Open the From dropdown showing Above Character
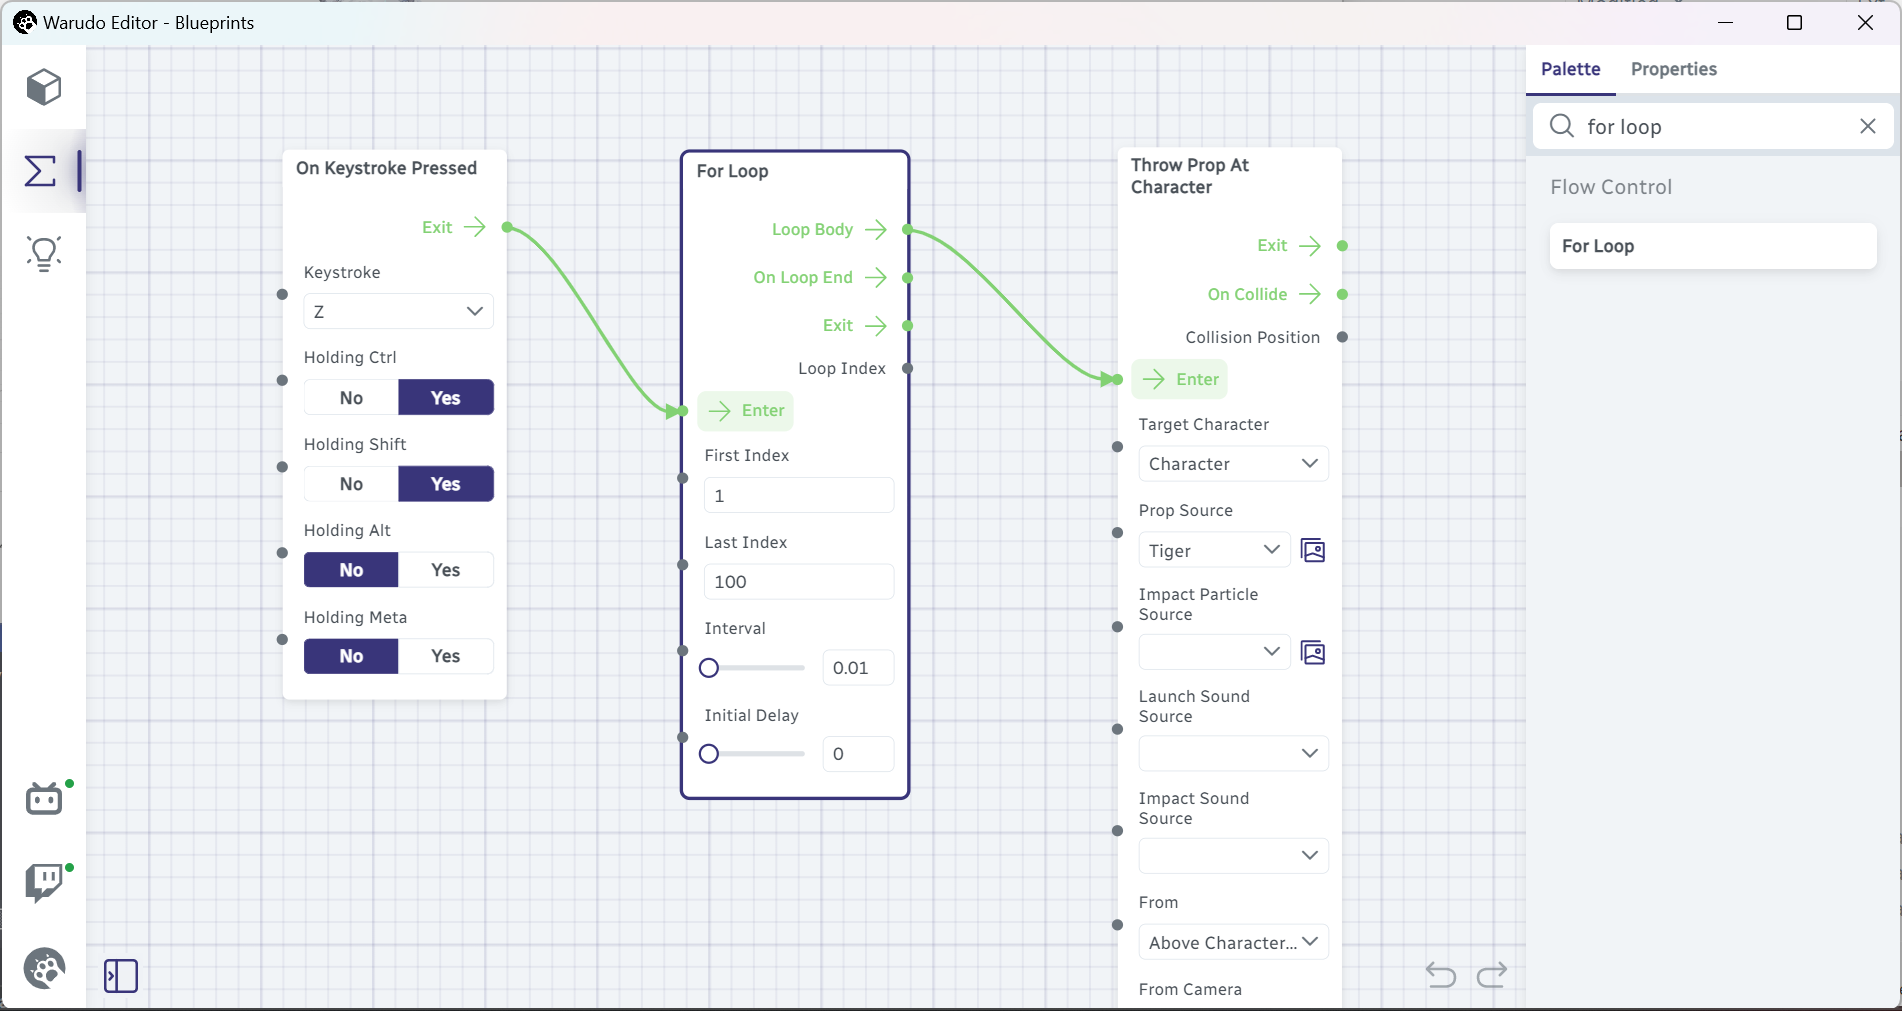Image resolution: width=1902 pixels, height=1011 pixels. pyautogui.click(x=1233, y=942)
